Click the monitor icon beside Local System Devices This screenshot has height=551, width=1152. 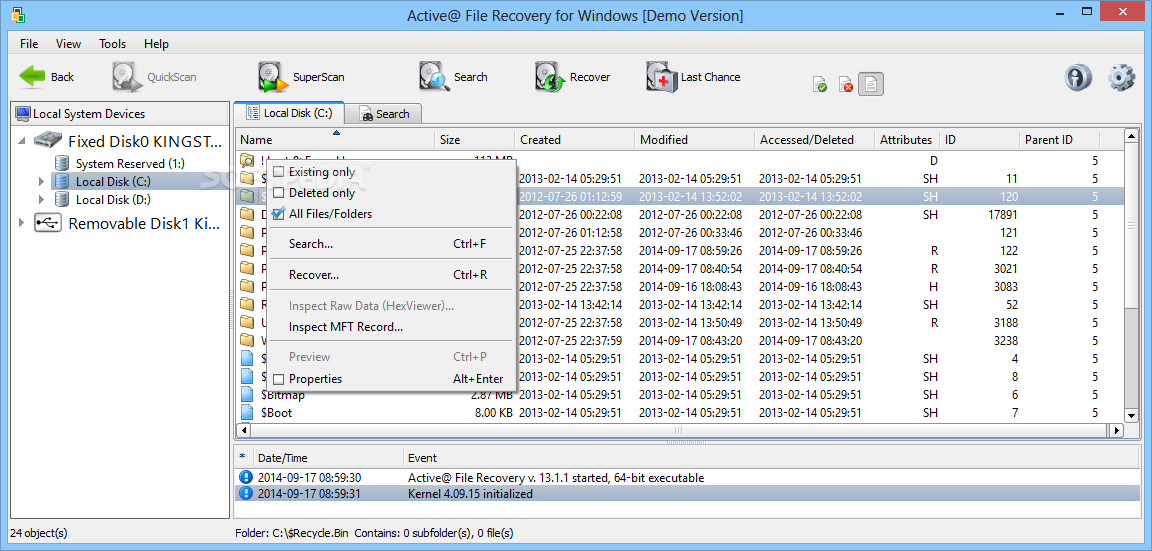click(23, 114)
